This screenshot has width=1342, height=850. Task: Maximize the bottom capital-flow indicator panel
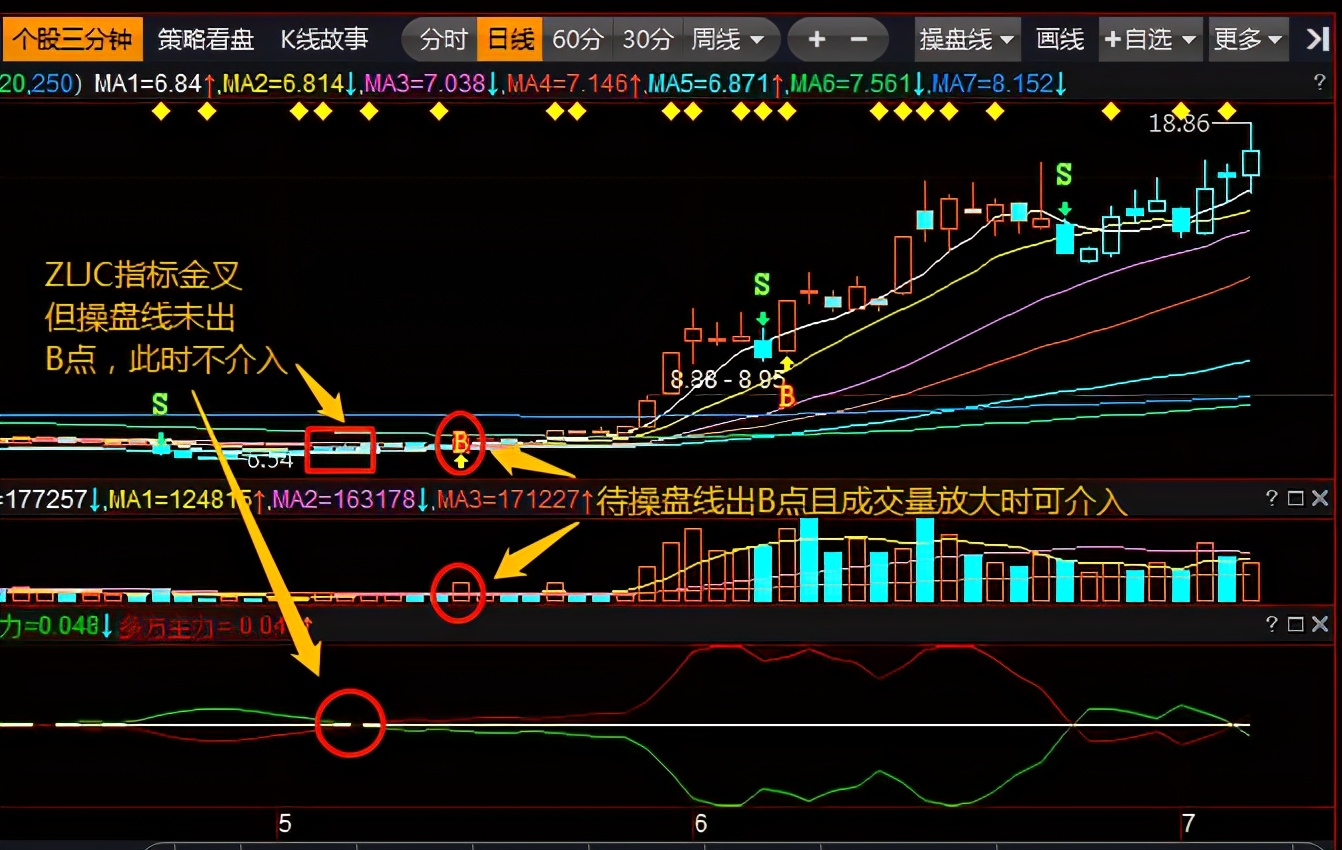click(1296, 625)
